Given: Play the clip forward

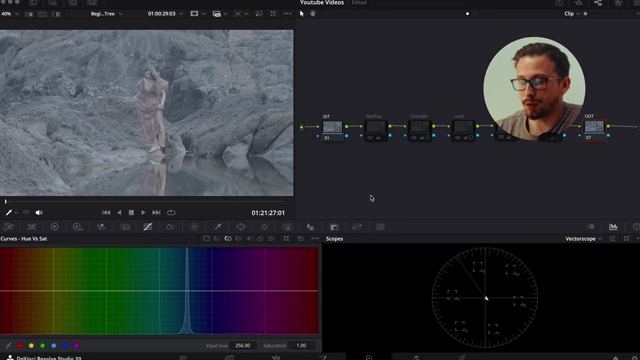Looking at the screenshot, I should 143,213.
